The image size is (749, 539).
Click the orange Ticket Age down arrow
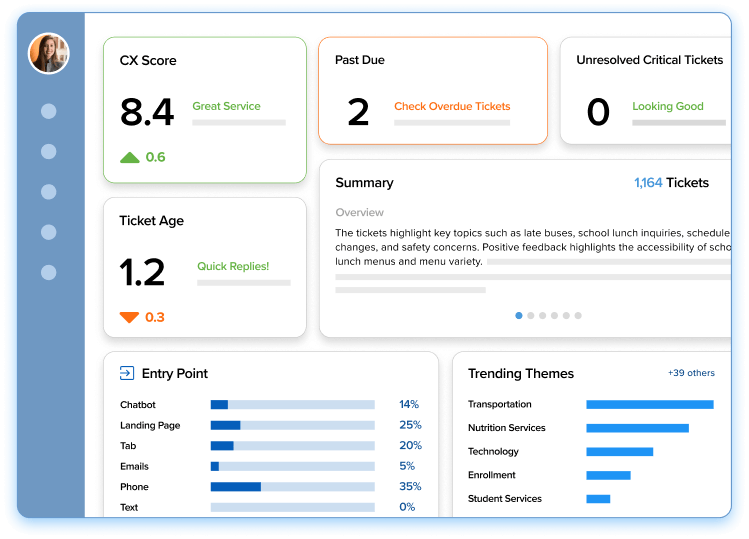tap(130, 317)
